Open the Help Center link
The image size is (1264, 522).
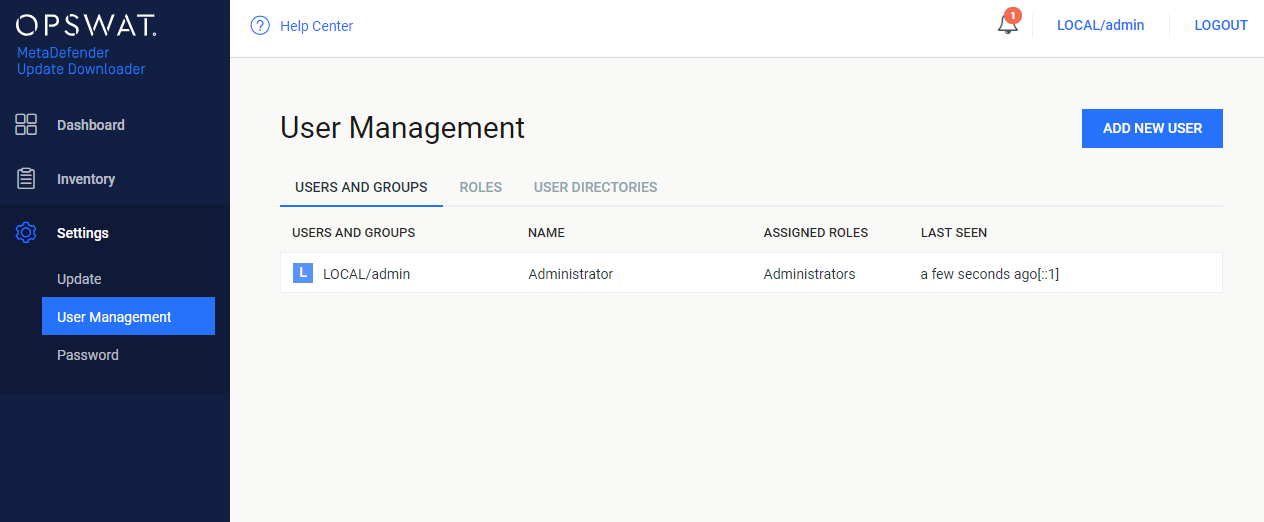(316, 26)
